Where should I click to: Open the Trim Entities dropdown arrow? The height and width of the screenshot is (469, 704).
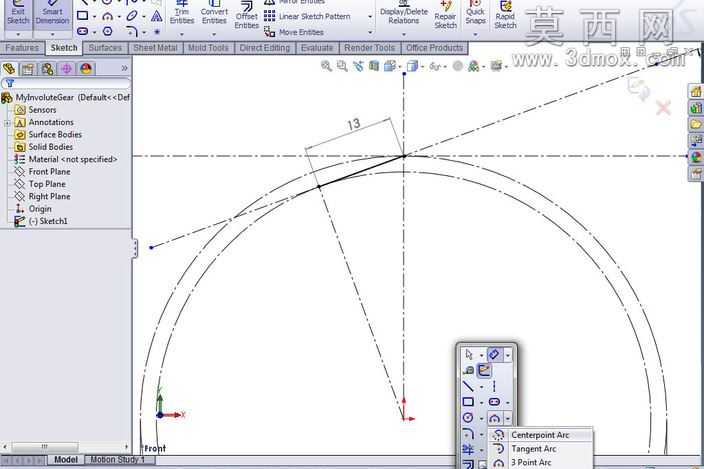(x=182, y=34)
